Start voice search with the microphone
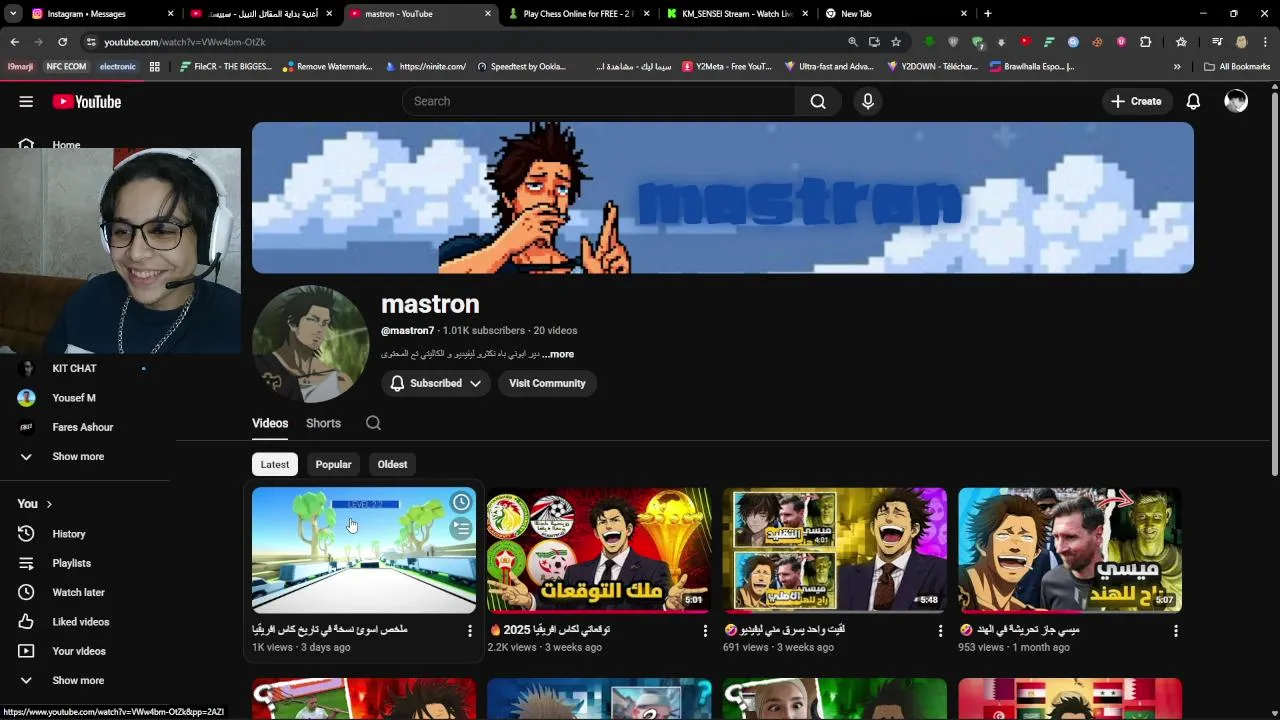 coord(868,101)
